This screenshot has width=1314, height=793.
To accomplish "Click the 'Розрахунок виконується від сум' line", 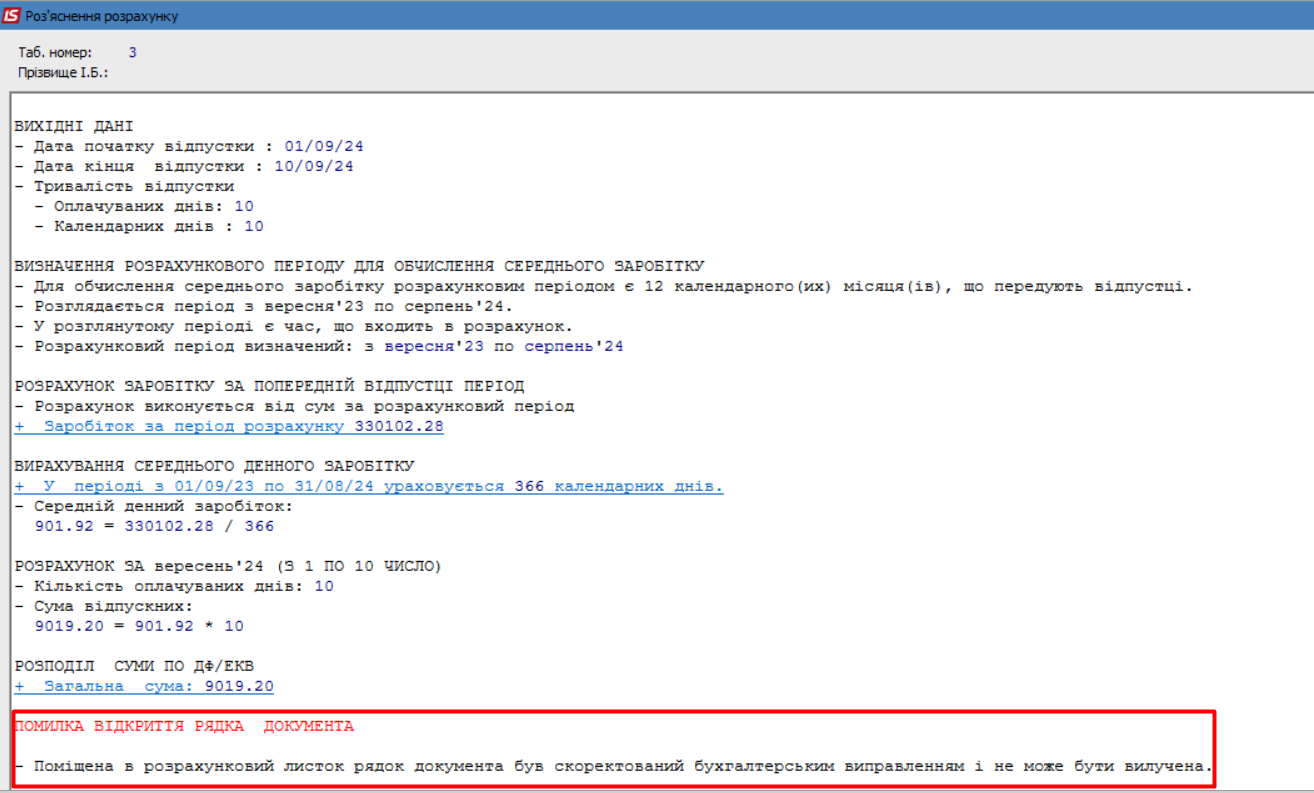I will tap(294, 407).
